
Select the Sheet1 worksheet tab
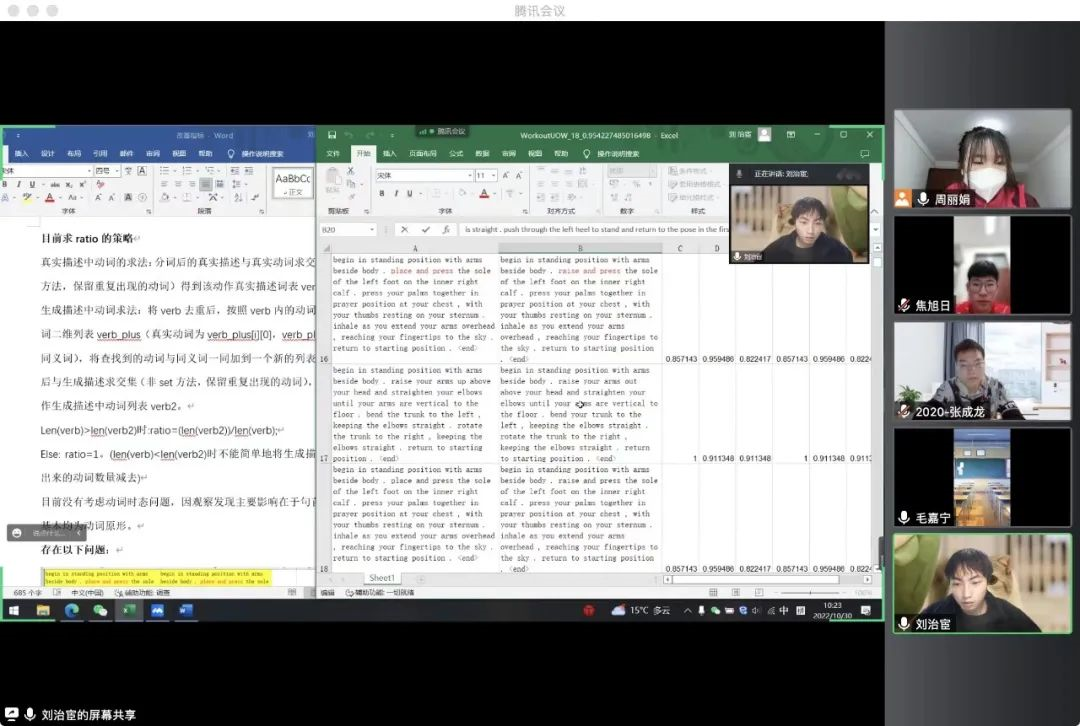381,578
